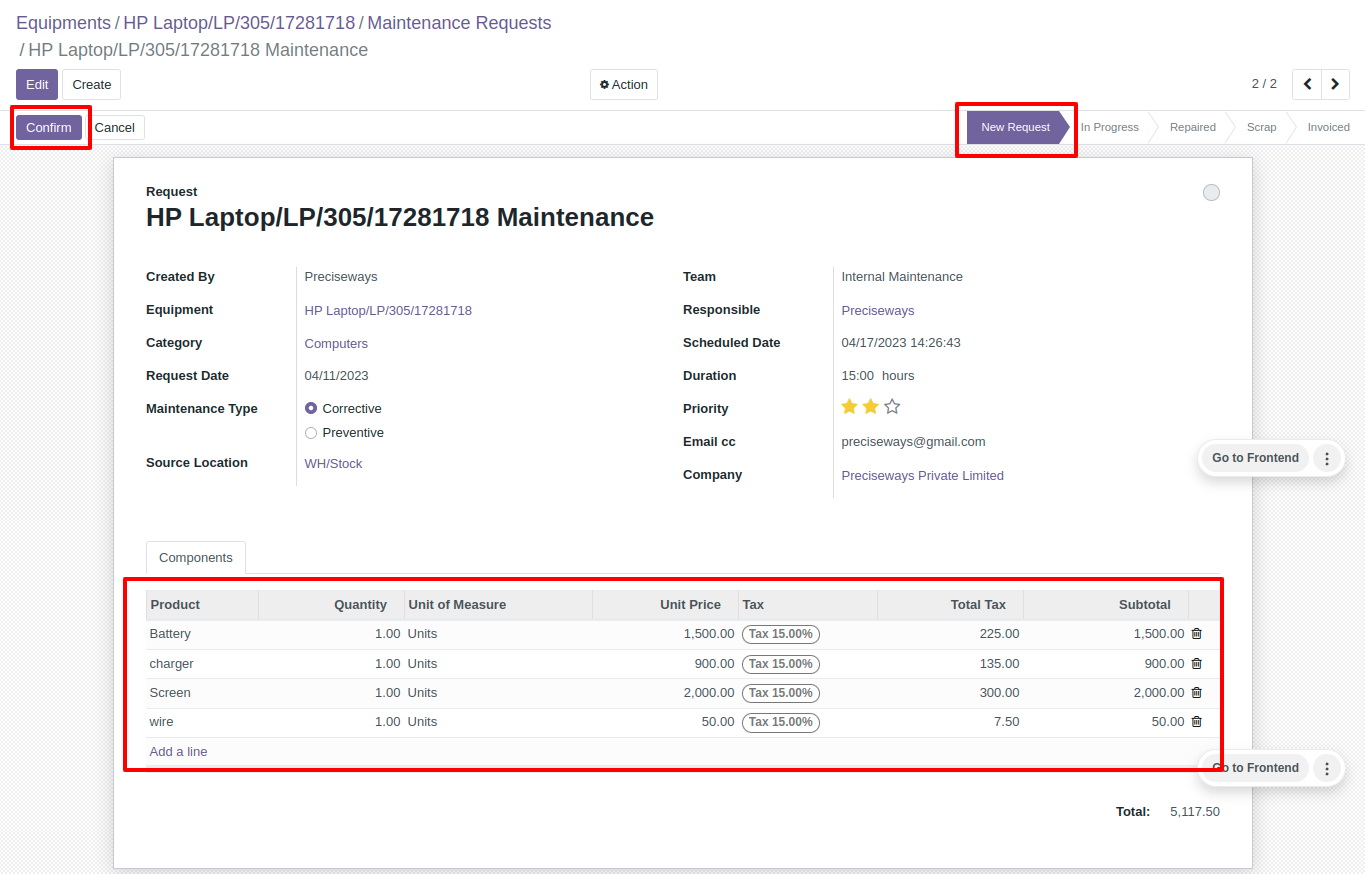Image resolution: width=1365 pixels, height=874 pixels.
Task: Select the Corrective maintenance type
Action: pos(311,409)
